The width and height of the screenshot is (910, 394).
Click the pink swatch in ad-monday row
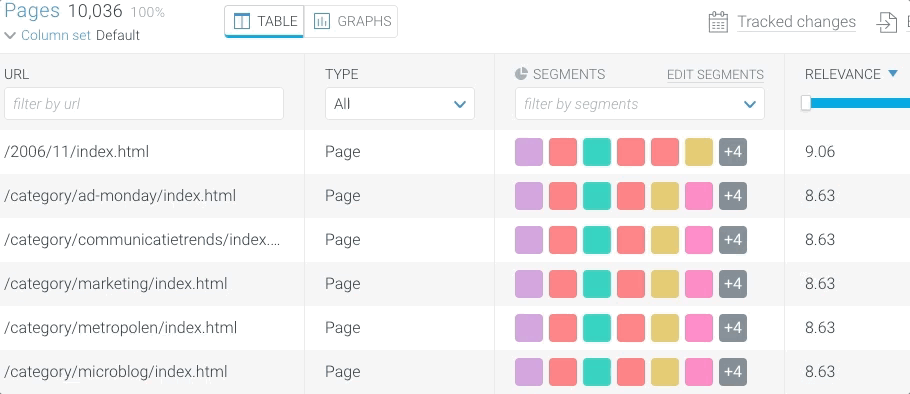(699, 196)
